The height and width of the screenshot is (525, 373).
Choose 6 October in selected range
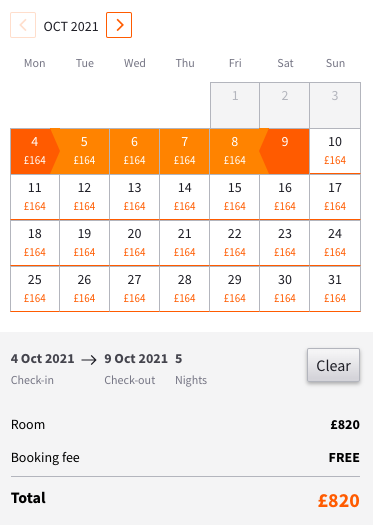point(135,151)
